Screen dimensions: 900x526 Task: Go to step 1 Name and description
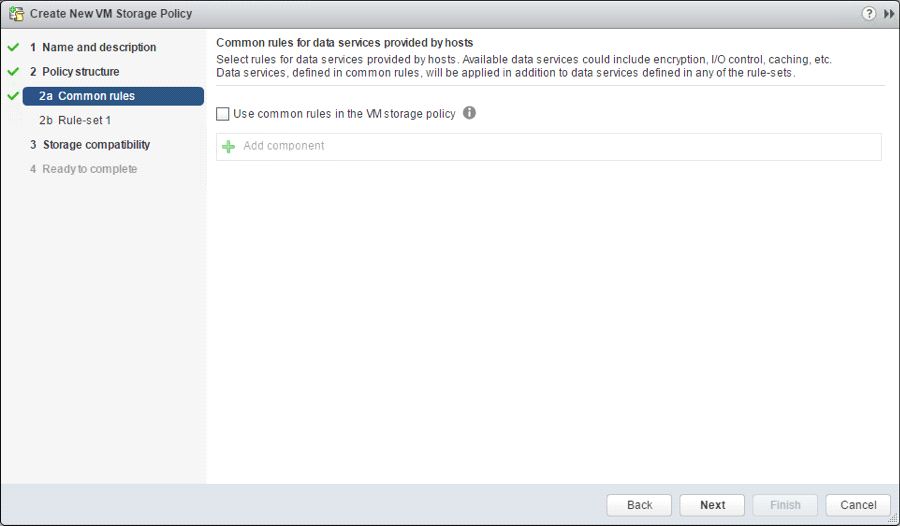coord(98,47)
